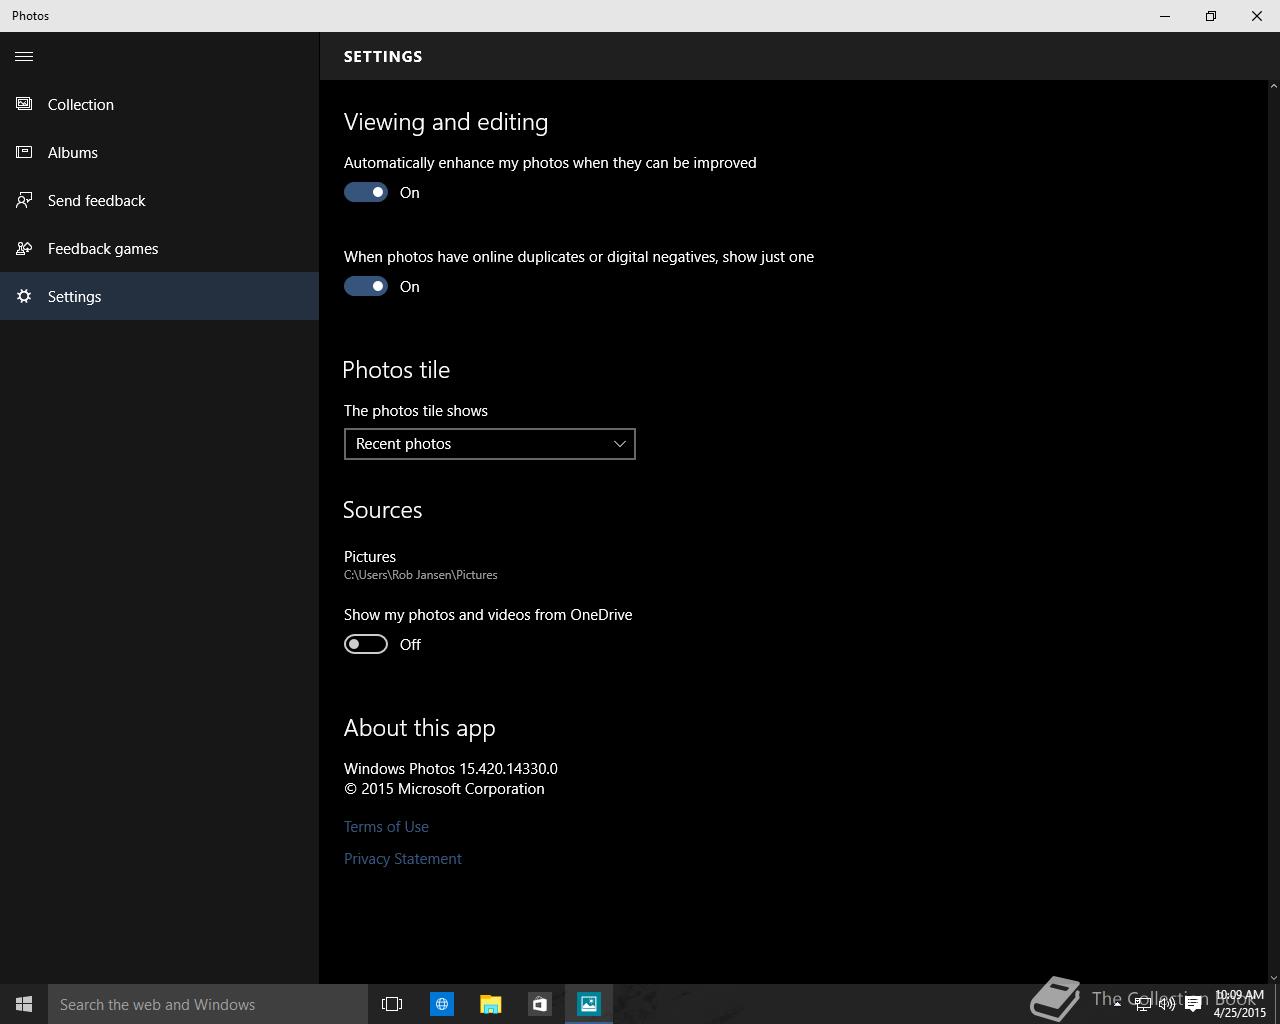Minimize the Photos window
1280x1024 pixels.
[x=1165, y=16]
